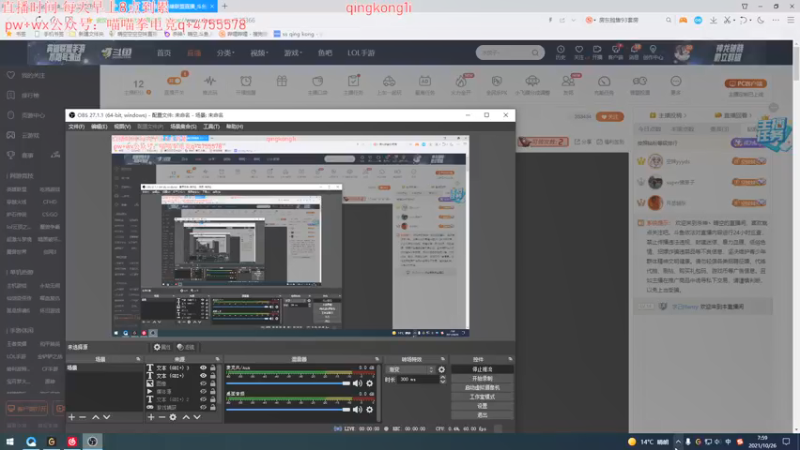Remove selected source with minus icon
The width and height of the screenshot is (800, 450).
[x=162, y=417]
